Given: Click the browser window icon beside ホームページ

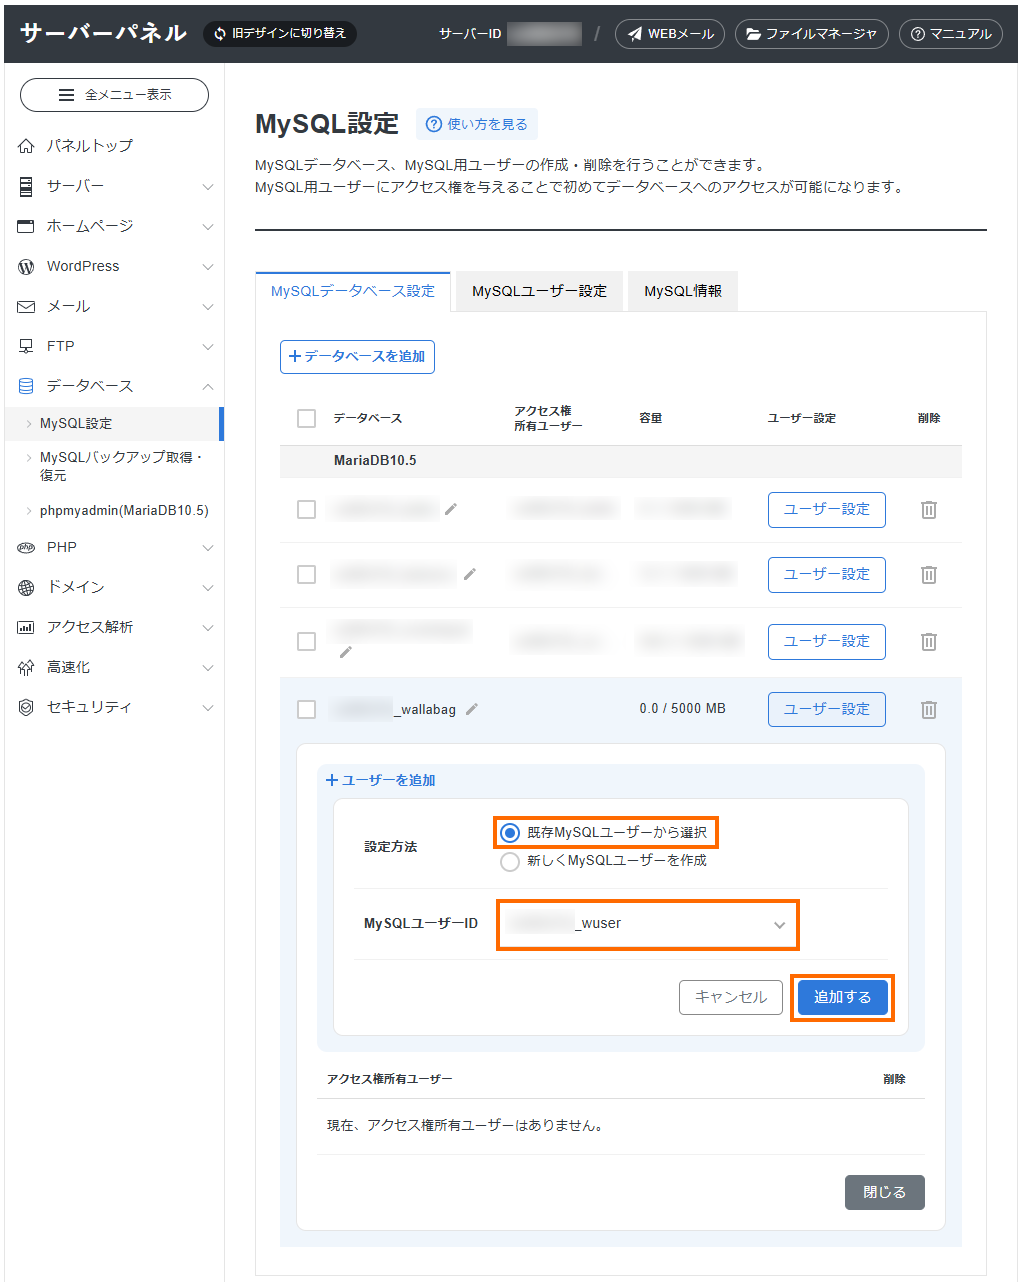Looking at the screenshot, I should [x=26, y=226].
